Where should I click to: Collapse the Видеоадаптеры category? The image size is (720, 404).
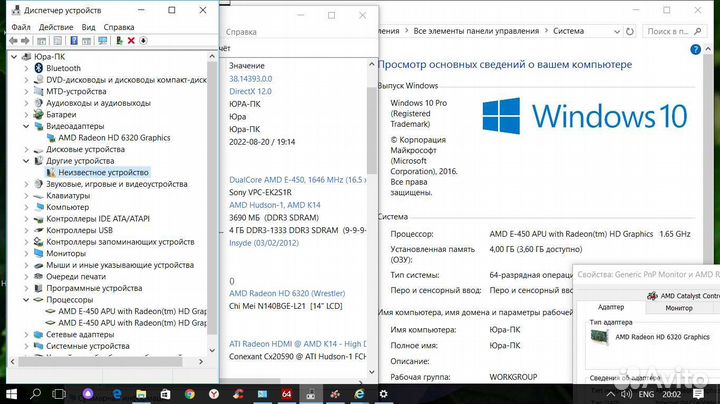[26, 126]
